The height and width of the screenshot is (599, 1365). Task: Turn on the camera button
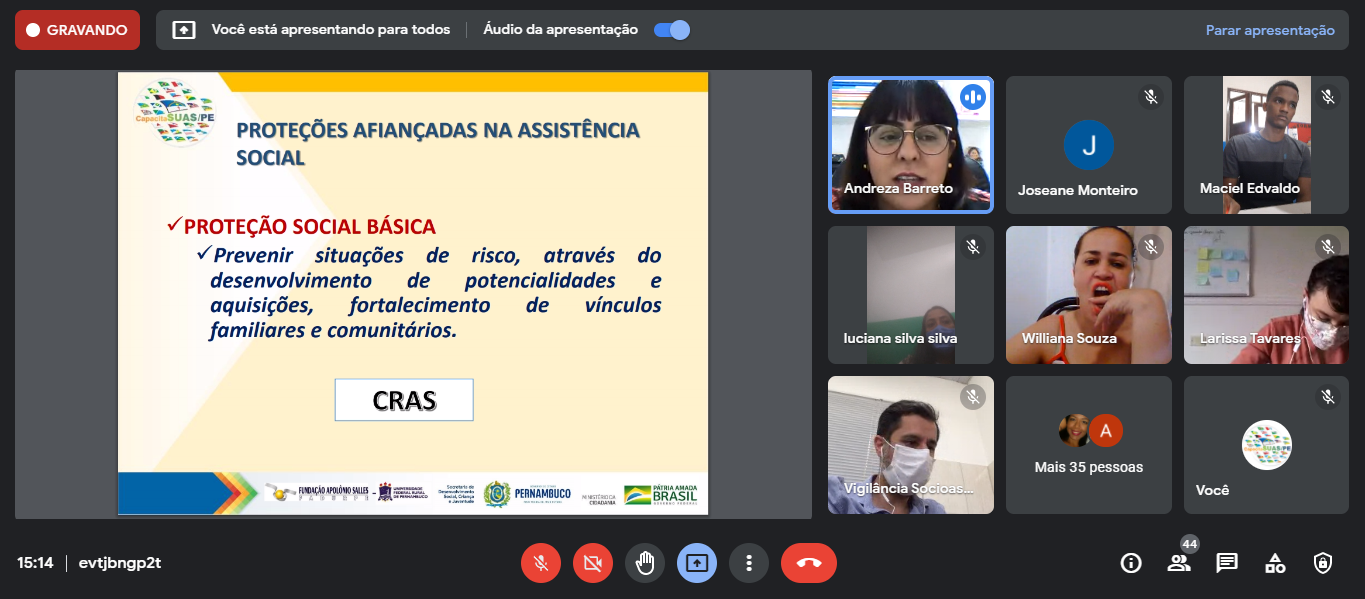click(593, 563)
